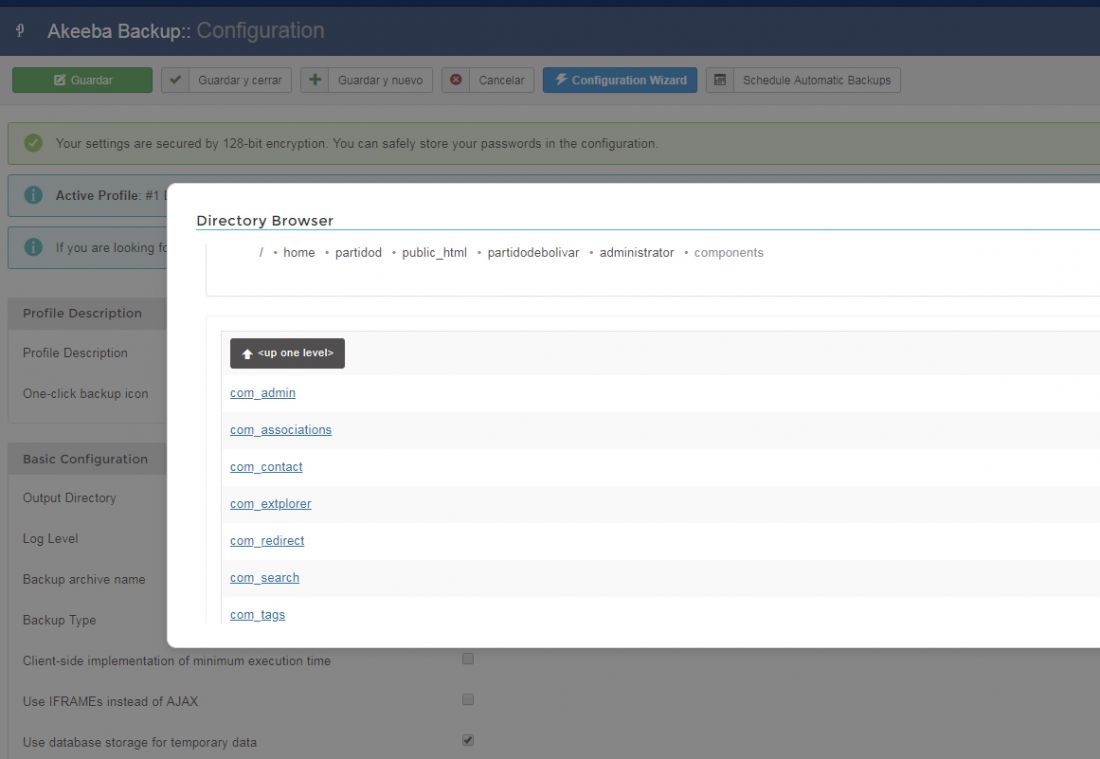The width and height of the screenshot is (1100, 759).
Task: Click the Backup archive name label
Action: pyautogui.click(x=84, y=579)
